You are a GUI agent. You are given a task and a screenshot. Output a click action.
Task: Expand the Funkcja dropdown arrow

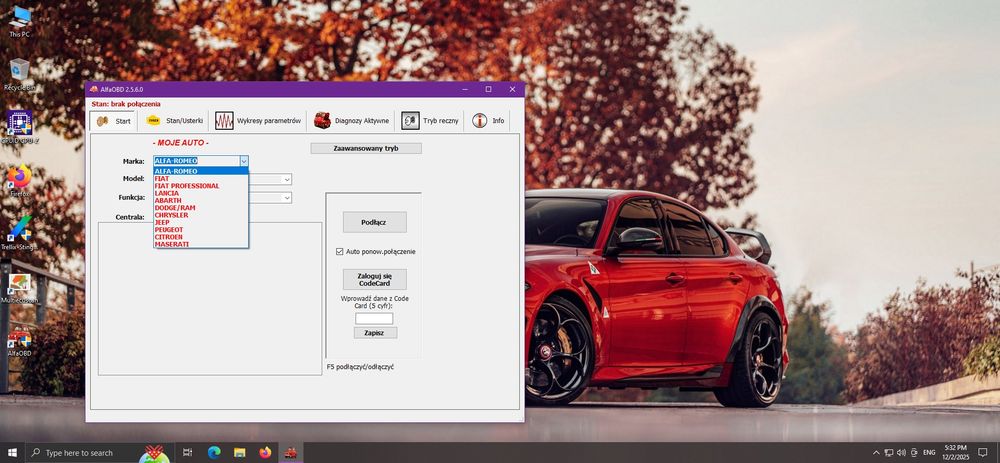pos(287,198)
